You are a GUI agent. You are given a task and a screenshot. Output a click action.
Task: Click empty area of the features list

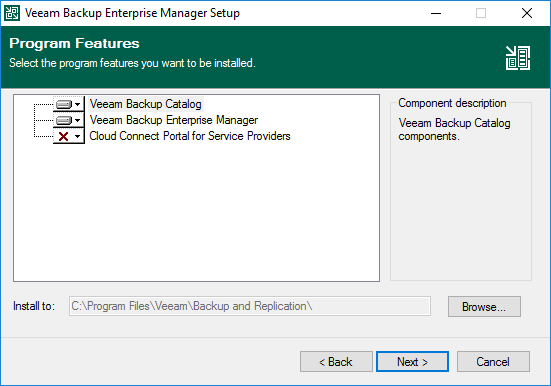pos(197,211)
